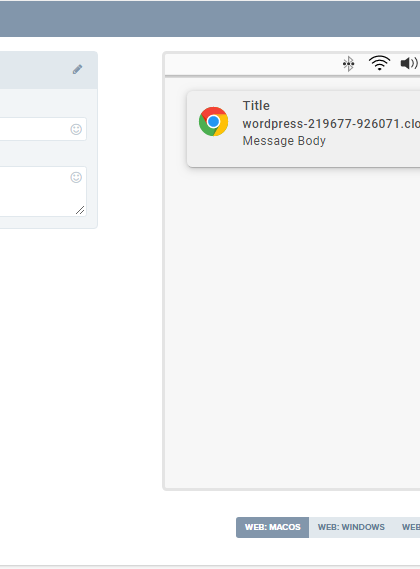
Task: Open emoji picker in the single-line field
Action: [76, 129]
